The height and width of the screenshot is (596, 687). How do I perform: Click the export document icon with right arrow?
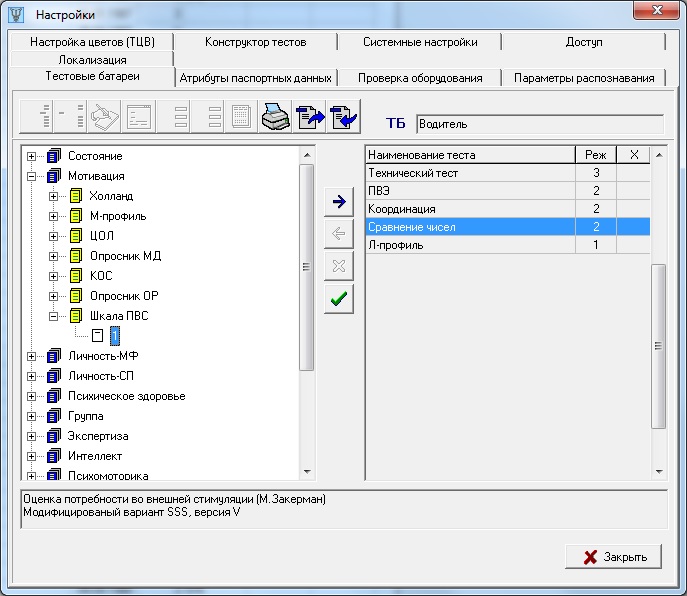[309, 117]
